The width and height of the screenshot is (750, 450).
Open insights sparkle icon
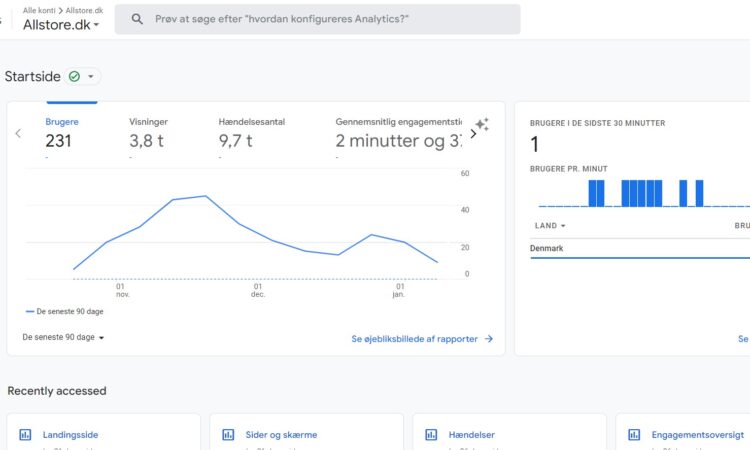(482, 124)
